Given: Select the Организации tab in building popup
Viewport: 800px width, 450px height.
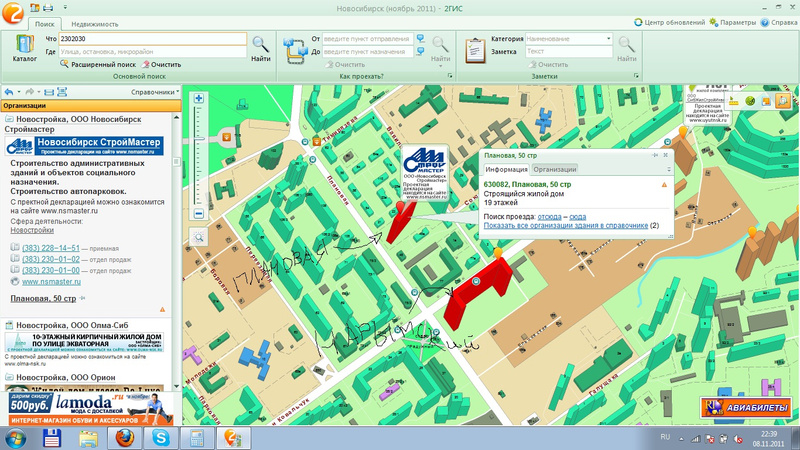Looking at the screenshot, I should click(554, 170).
